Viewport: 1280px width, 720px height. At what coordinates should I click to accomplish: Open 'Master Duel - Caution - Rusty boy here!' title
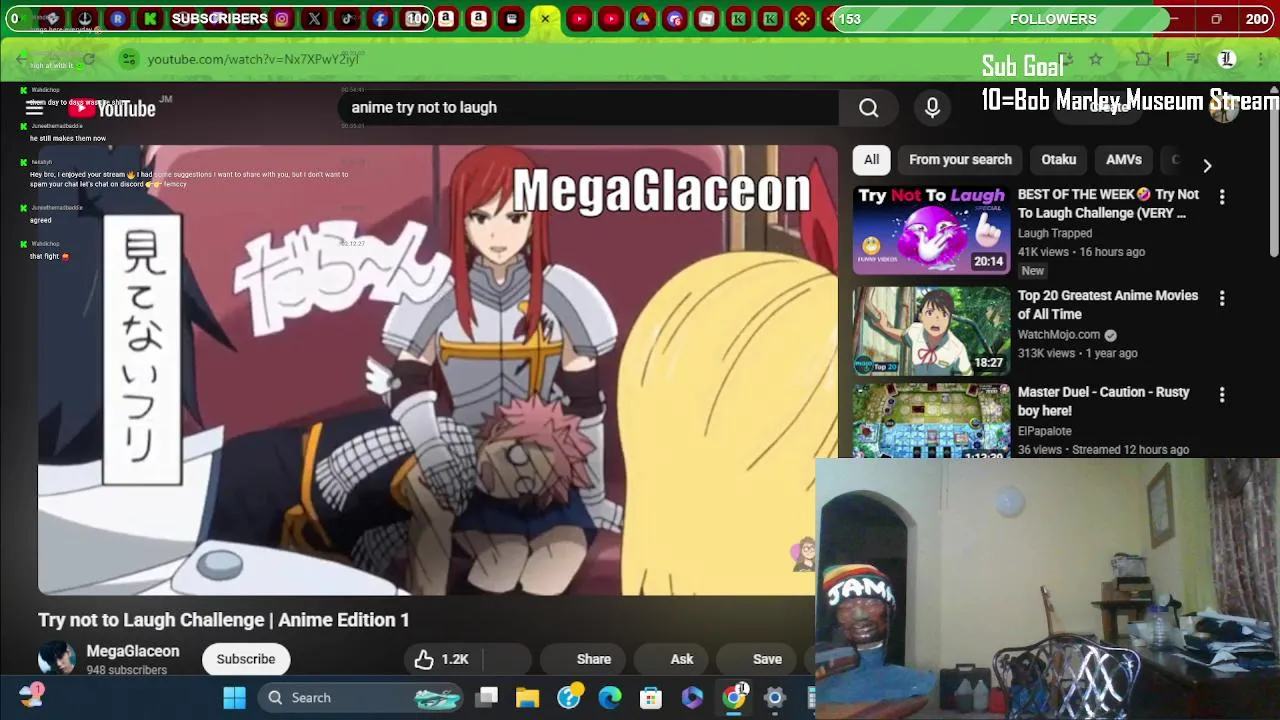coord(1104,401)
